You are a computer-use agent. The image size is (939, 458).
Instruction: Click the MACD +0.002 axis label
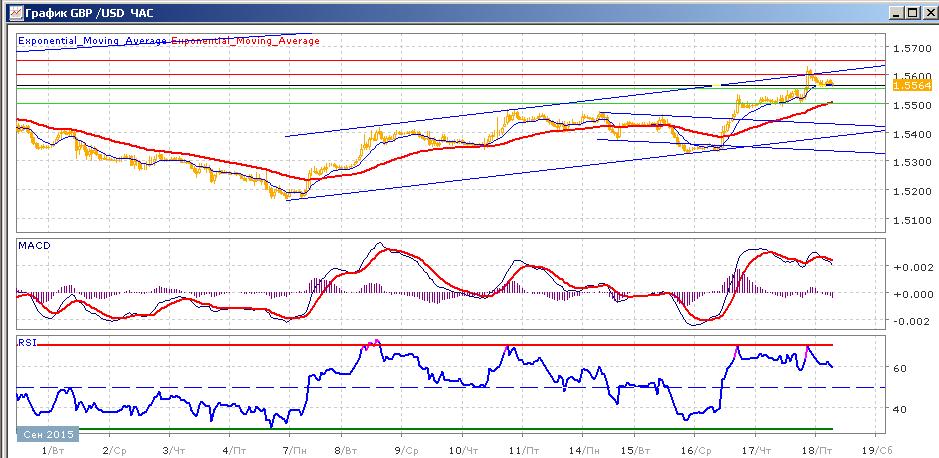click(913, 267)
